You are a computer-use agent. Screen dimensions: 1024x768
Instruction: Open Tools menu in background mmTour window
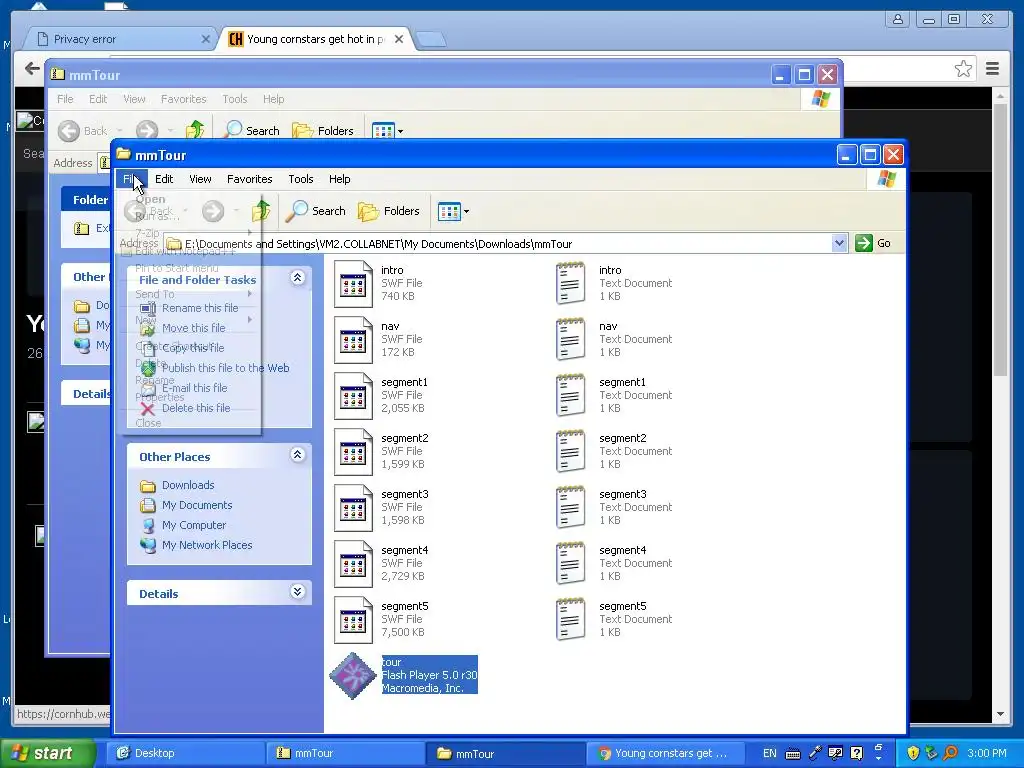(234, 99)
